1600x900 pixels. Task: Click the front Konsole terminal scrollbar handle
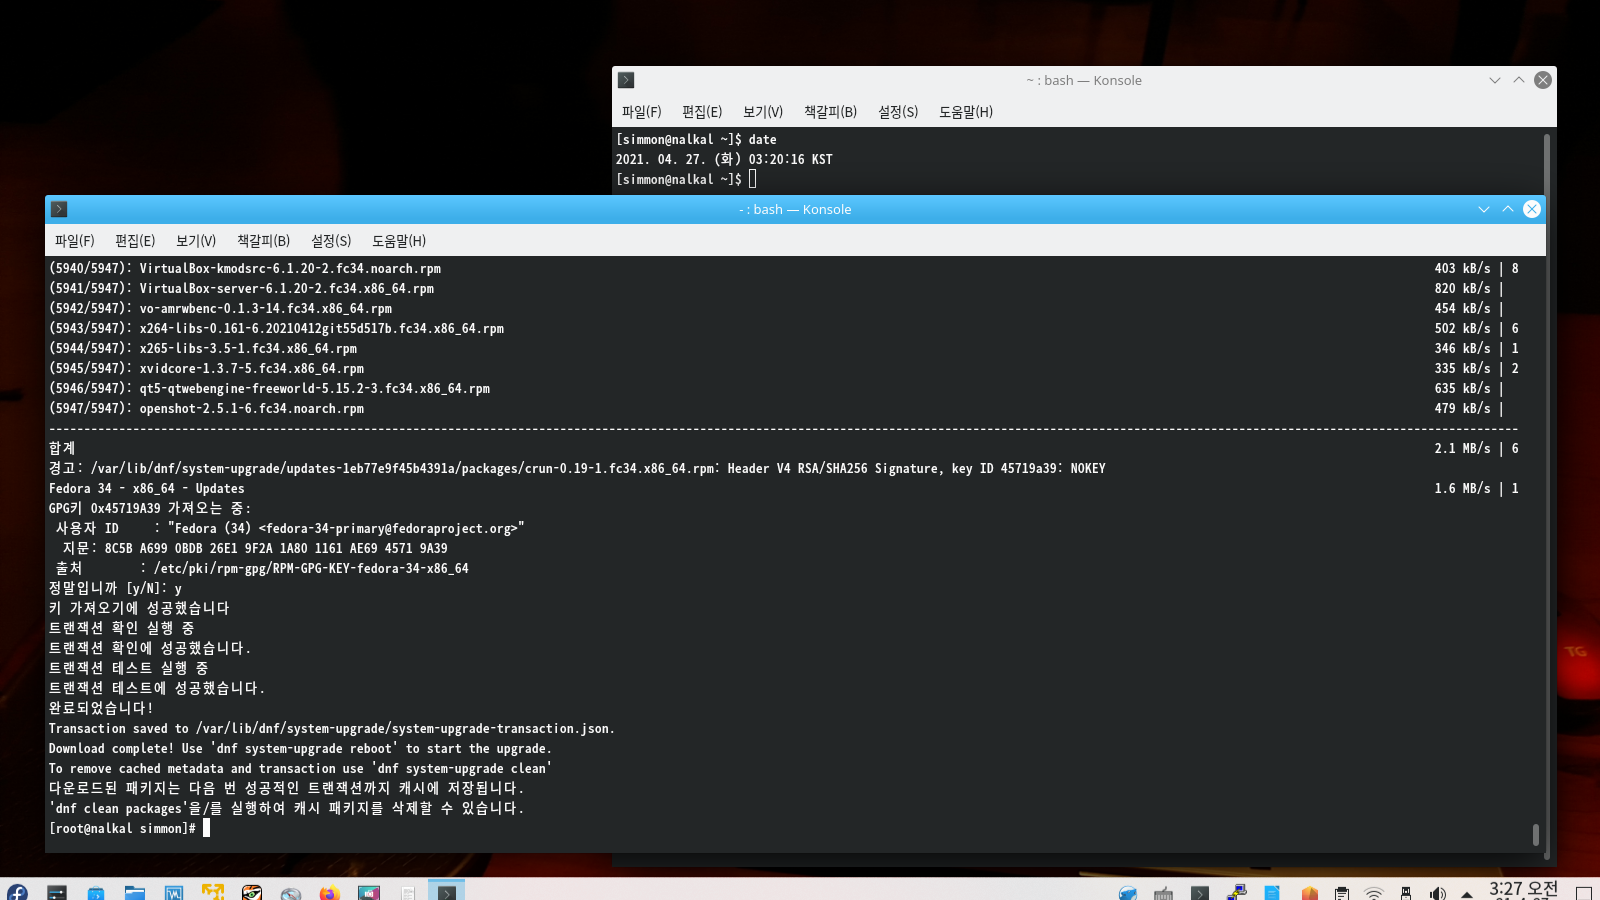pos(1536,834)
